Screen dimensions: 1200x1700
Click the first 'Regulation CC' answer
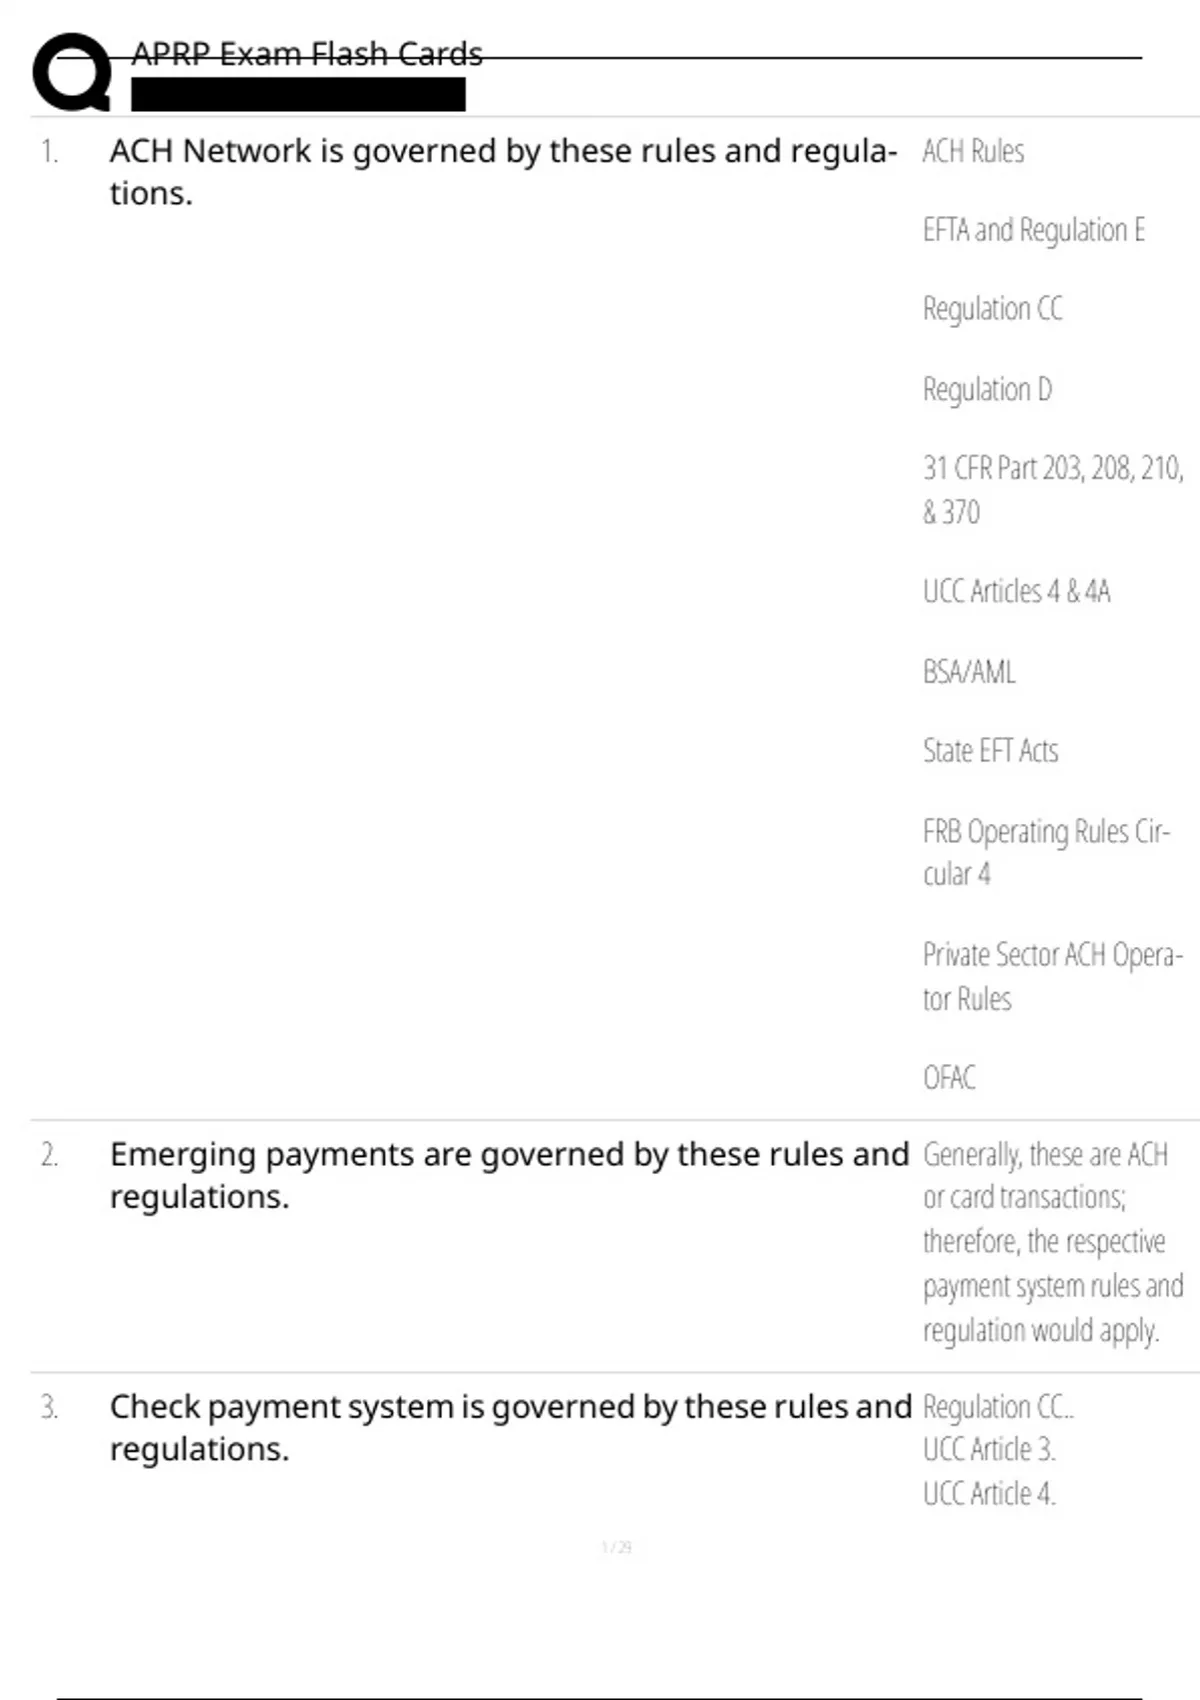pyautogui.click(x=992, y=309)
